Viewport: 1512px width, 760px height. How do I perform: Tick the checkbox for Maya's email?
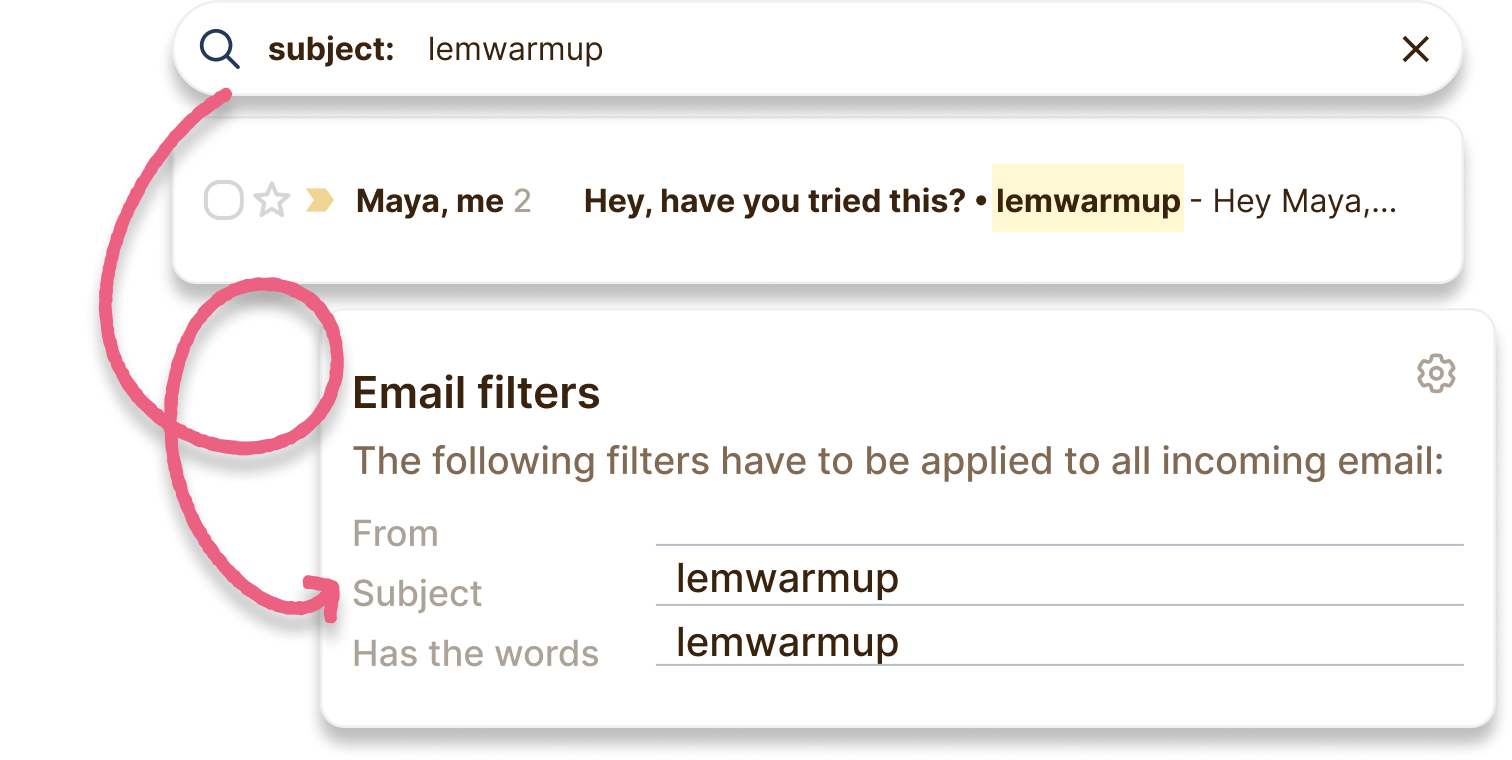[x=224, y=201]
